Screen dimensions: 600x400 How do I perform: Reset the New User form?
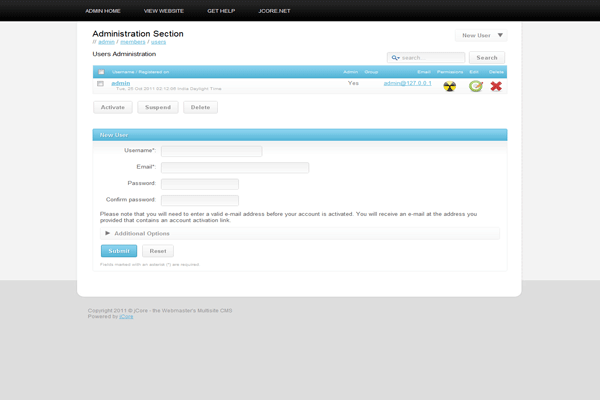(x=158, y=251)
